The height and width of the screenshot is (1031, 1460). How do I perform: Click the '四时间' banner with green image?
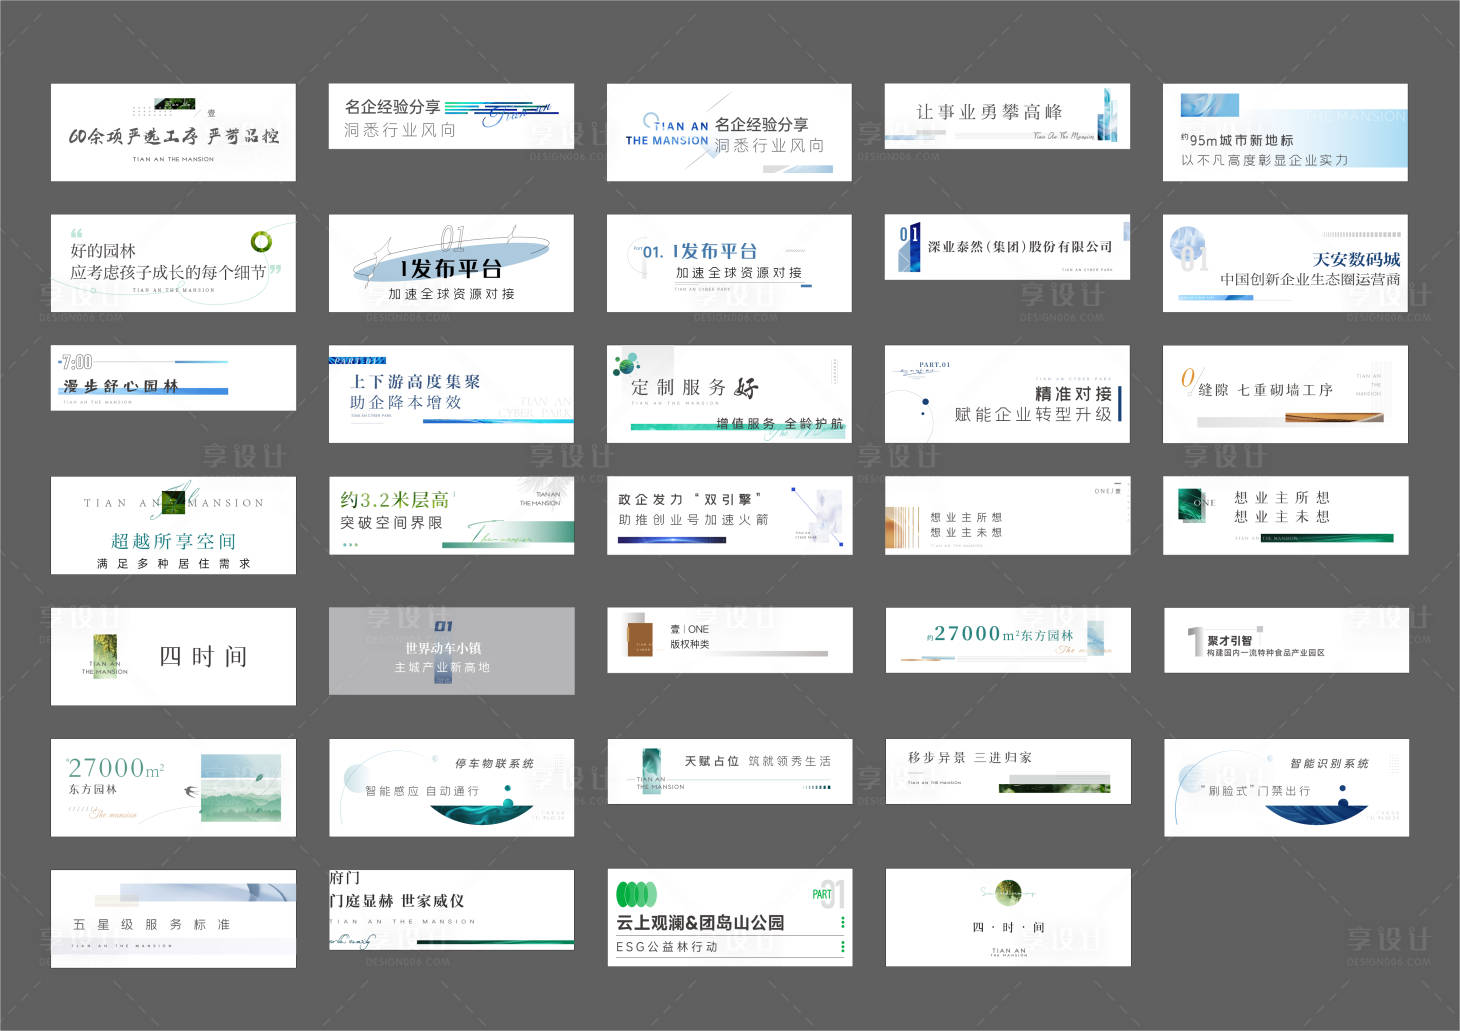pos(173,656)
